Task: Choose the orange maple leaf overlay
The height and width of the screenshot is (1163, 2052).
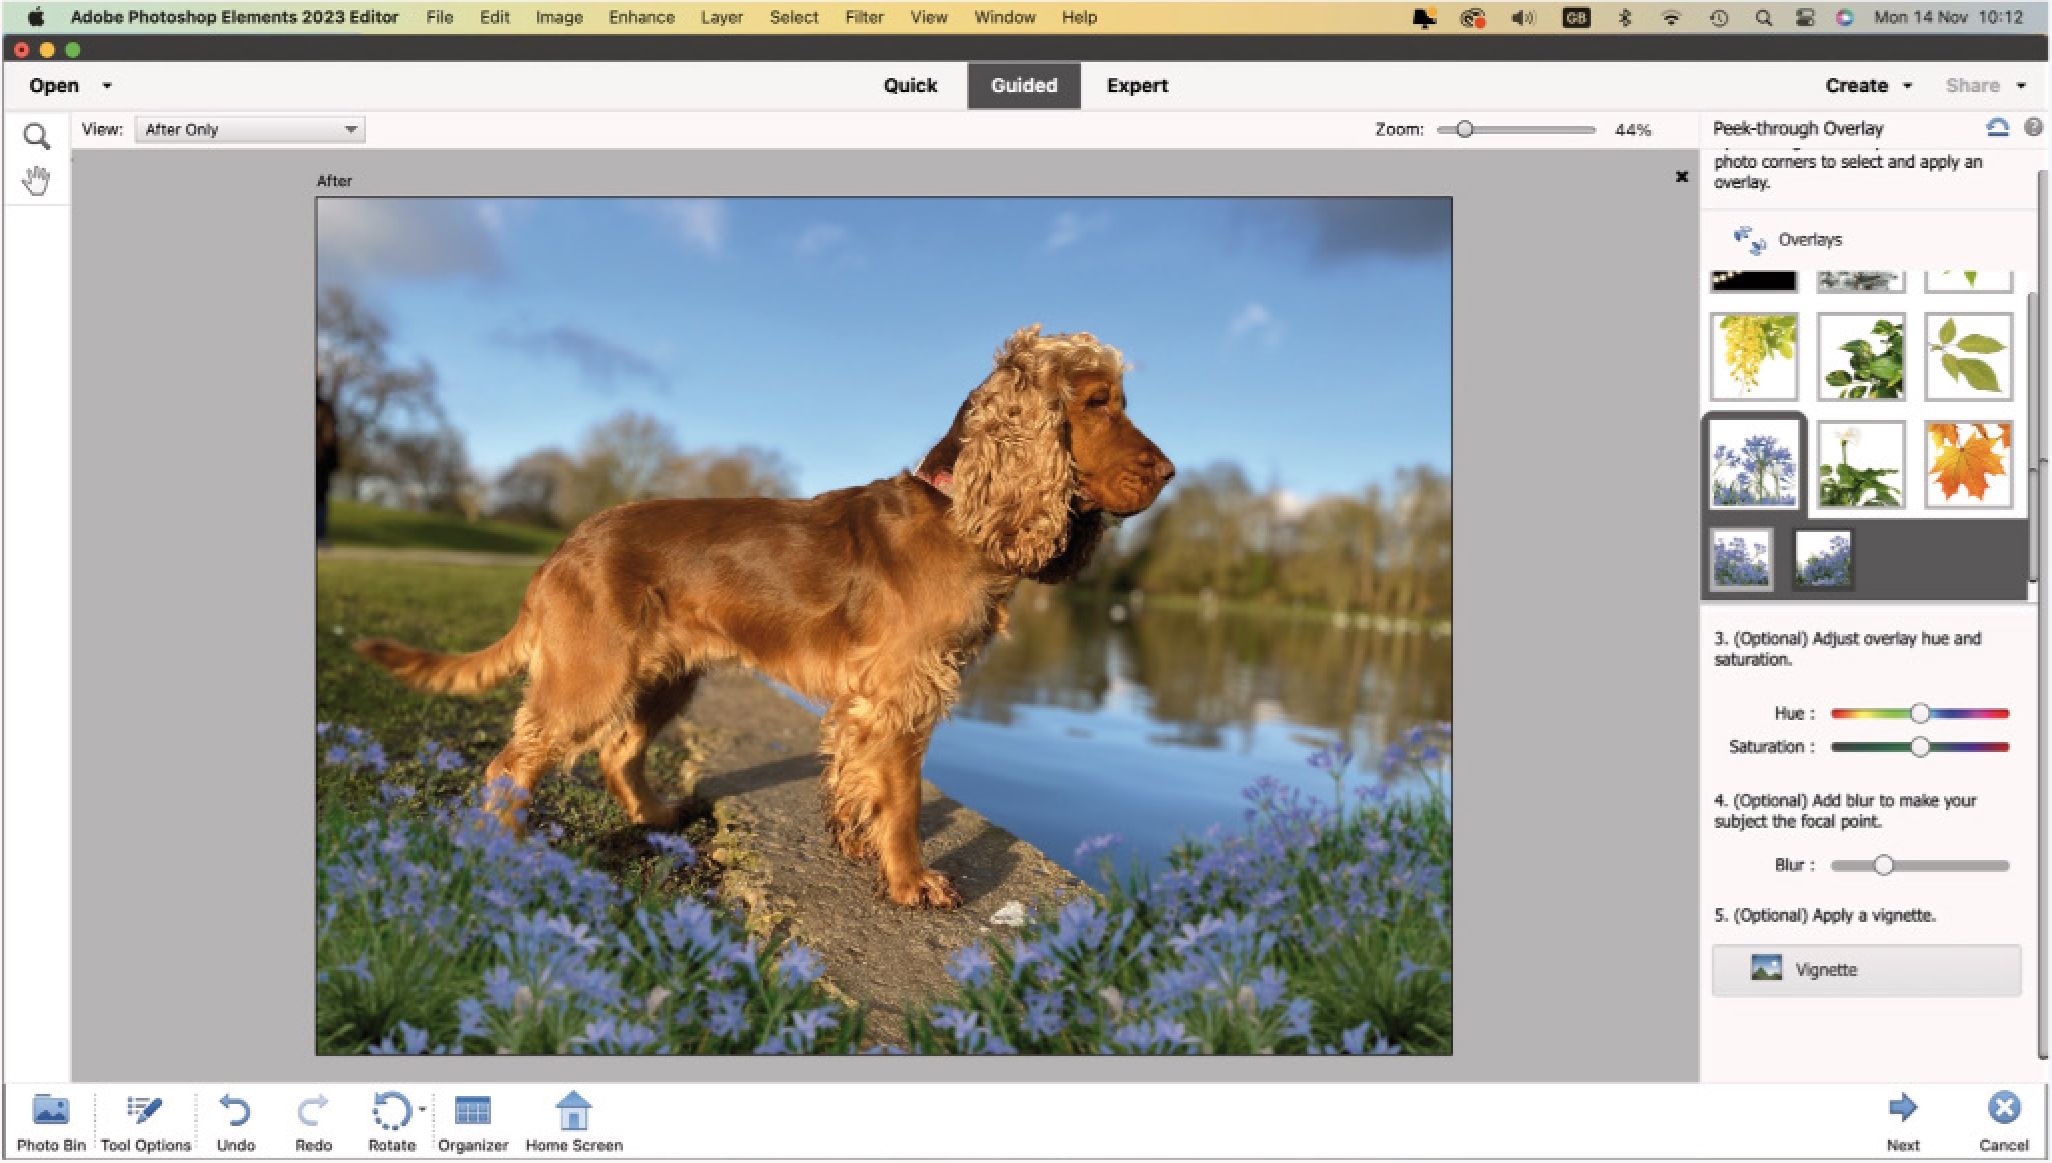Action: click(x=1968, y=464)
